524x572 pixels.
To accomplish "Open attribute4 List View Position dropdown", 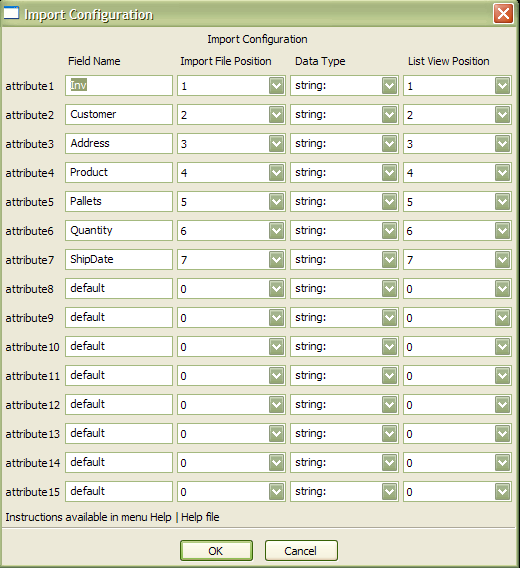I will click(x=502, y=173).
